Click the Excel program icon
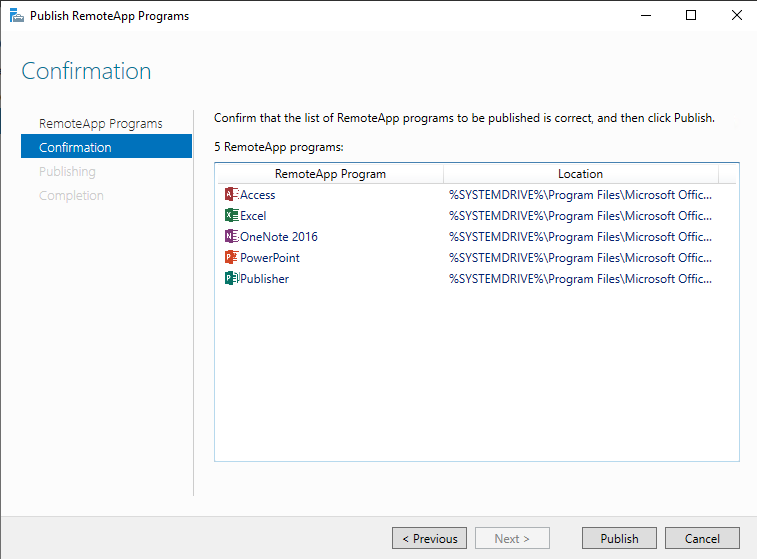 click(231, 215)
